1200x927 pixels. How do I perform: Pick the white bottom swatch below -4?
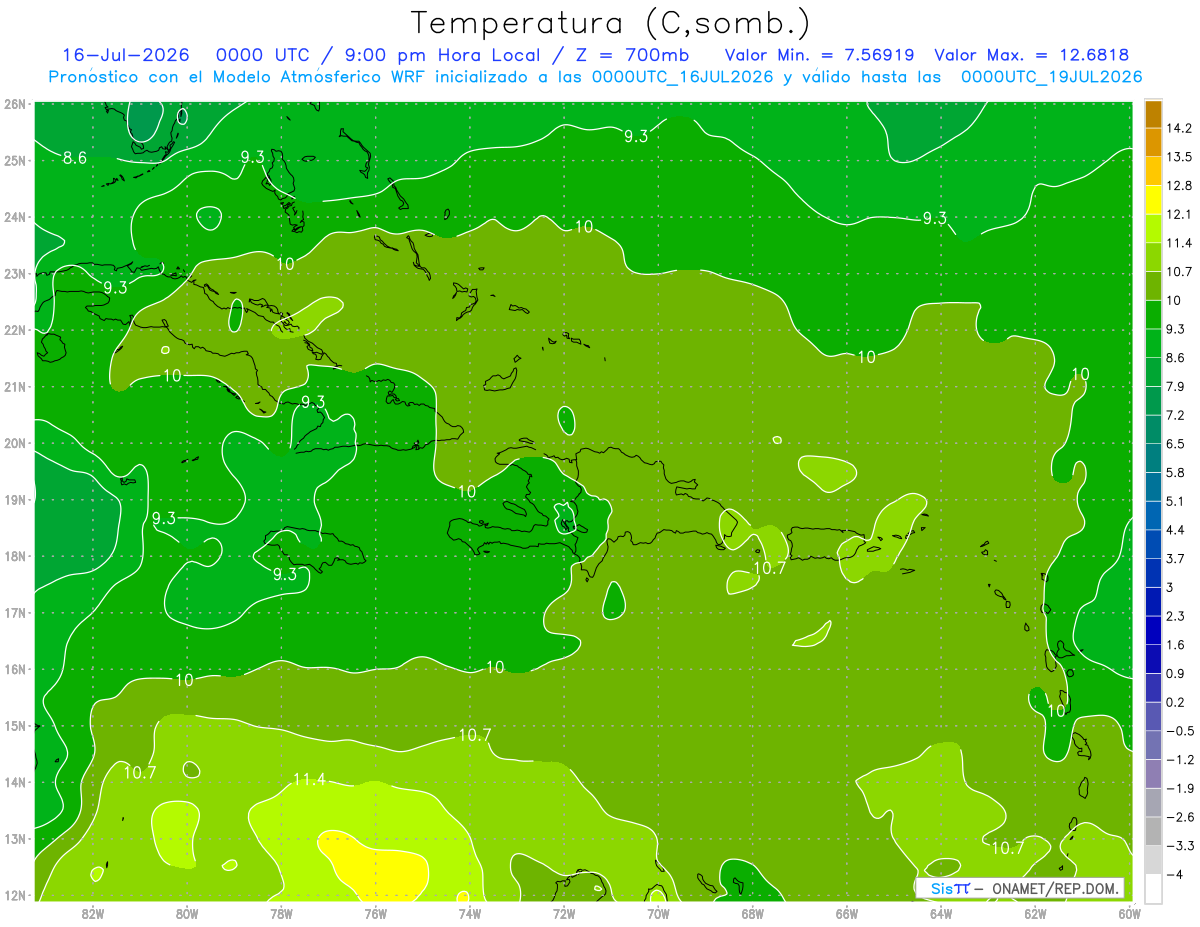[1153, 888]
